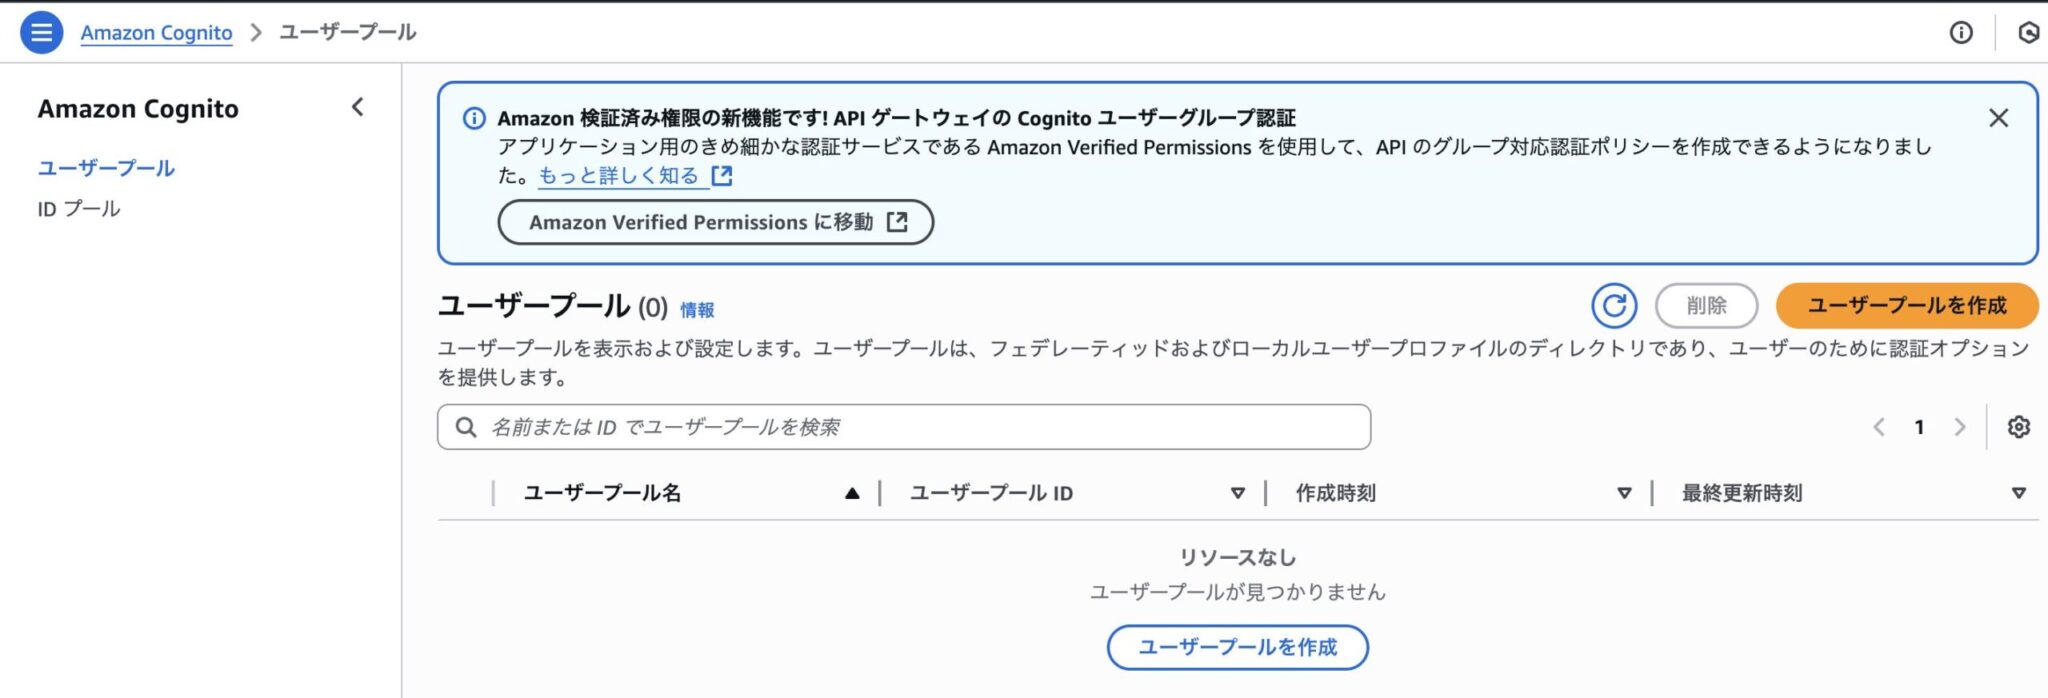2048x698 pixels.
Task: Click page number 1 in pagination
Action: (x=1919, y=426)
